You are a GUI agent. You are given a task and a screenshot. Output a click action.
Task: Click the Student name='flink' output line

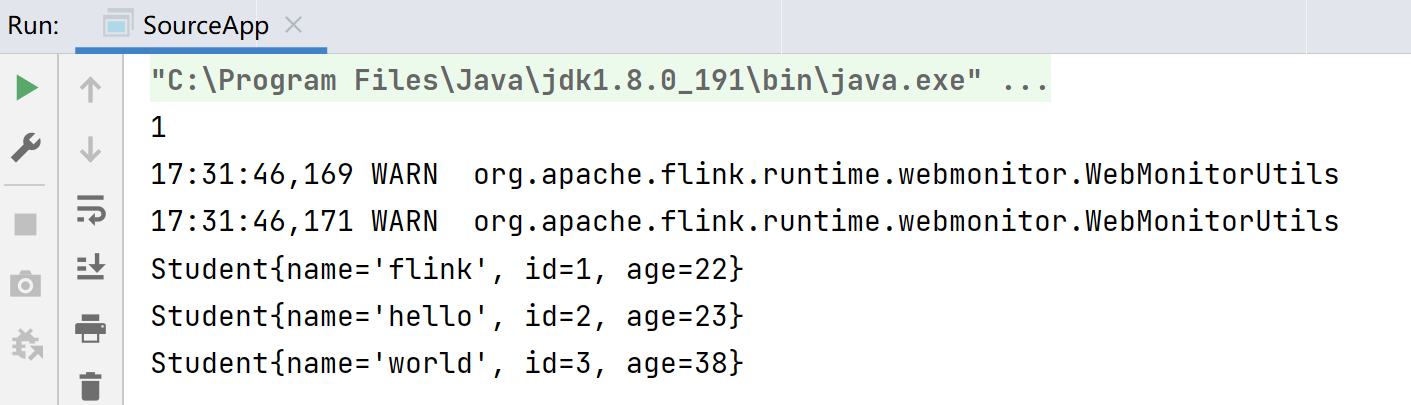click(x=447, y=269)
